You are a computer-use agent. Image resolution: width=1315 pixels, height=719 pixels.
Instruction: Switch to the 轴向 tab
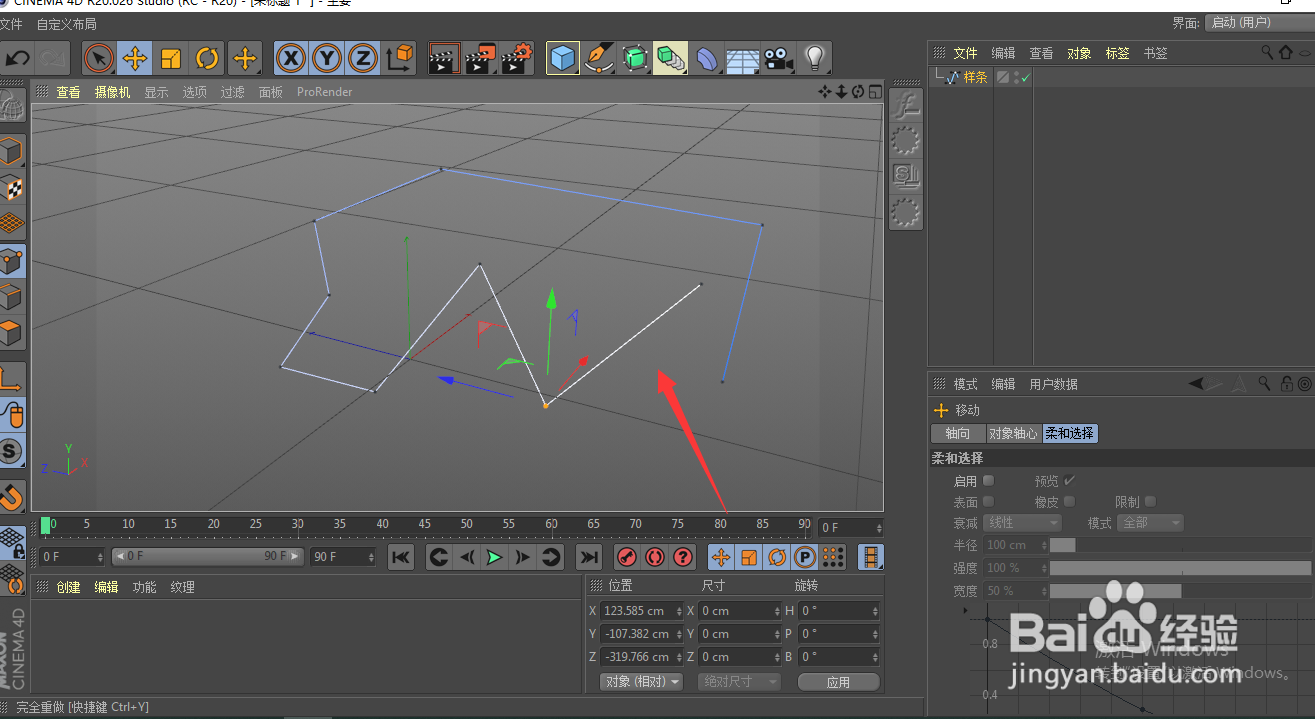pyautogui.click(x=958, y=434)
